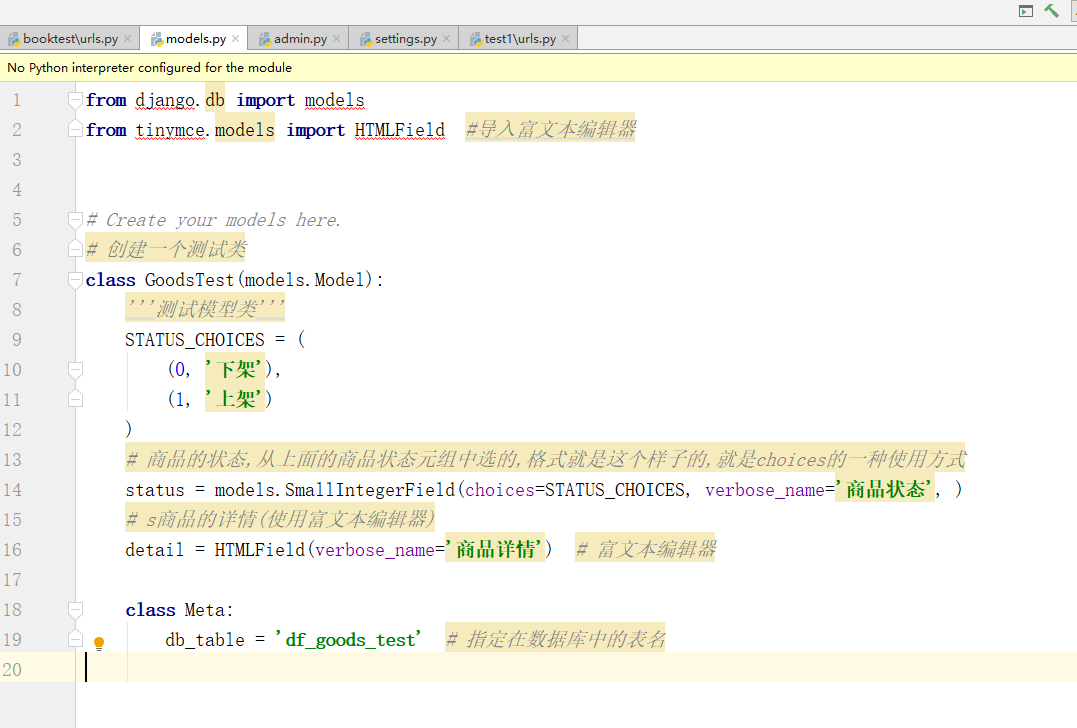This screenshot has width=1077, height=728.
Task: Close the booktest\urls.py tab
Action: point(128,39)
